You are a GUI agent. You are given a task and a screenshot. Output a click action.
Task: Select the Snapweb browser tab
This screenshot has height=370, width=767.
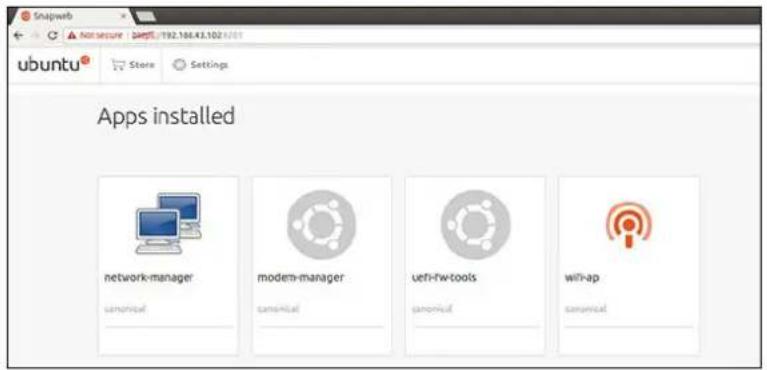[x=73, y=16]
